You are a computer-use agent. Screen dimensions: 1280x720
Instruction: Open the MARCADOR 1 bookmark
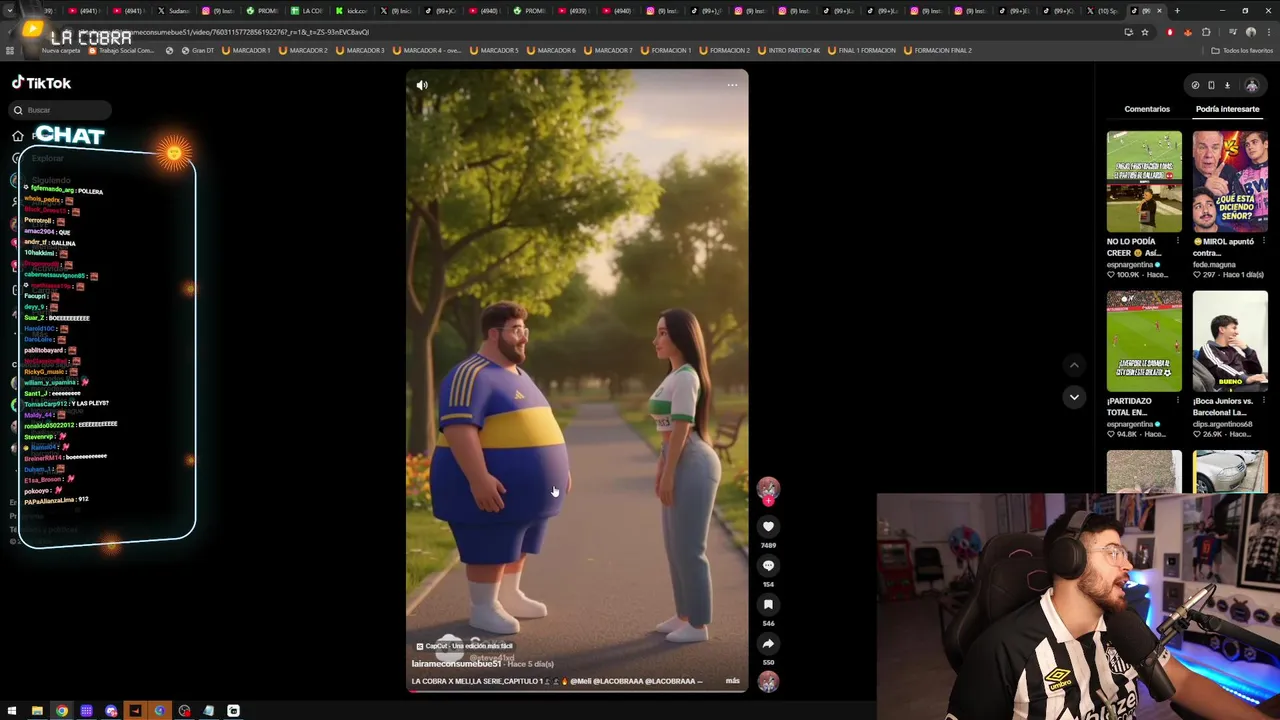click(x=245, y=50)
